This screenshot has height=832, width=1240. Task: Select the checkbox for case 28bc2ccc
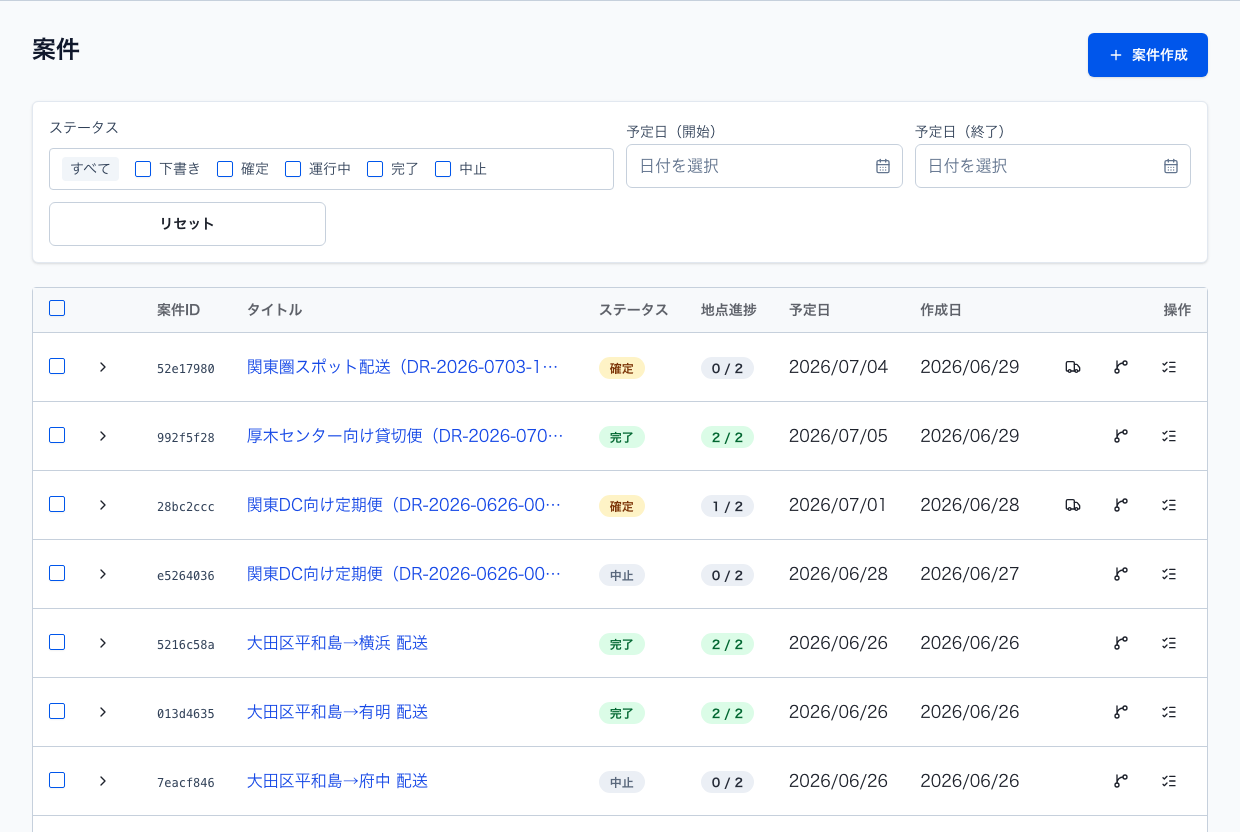(57, 504)
